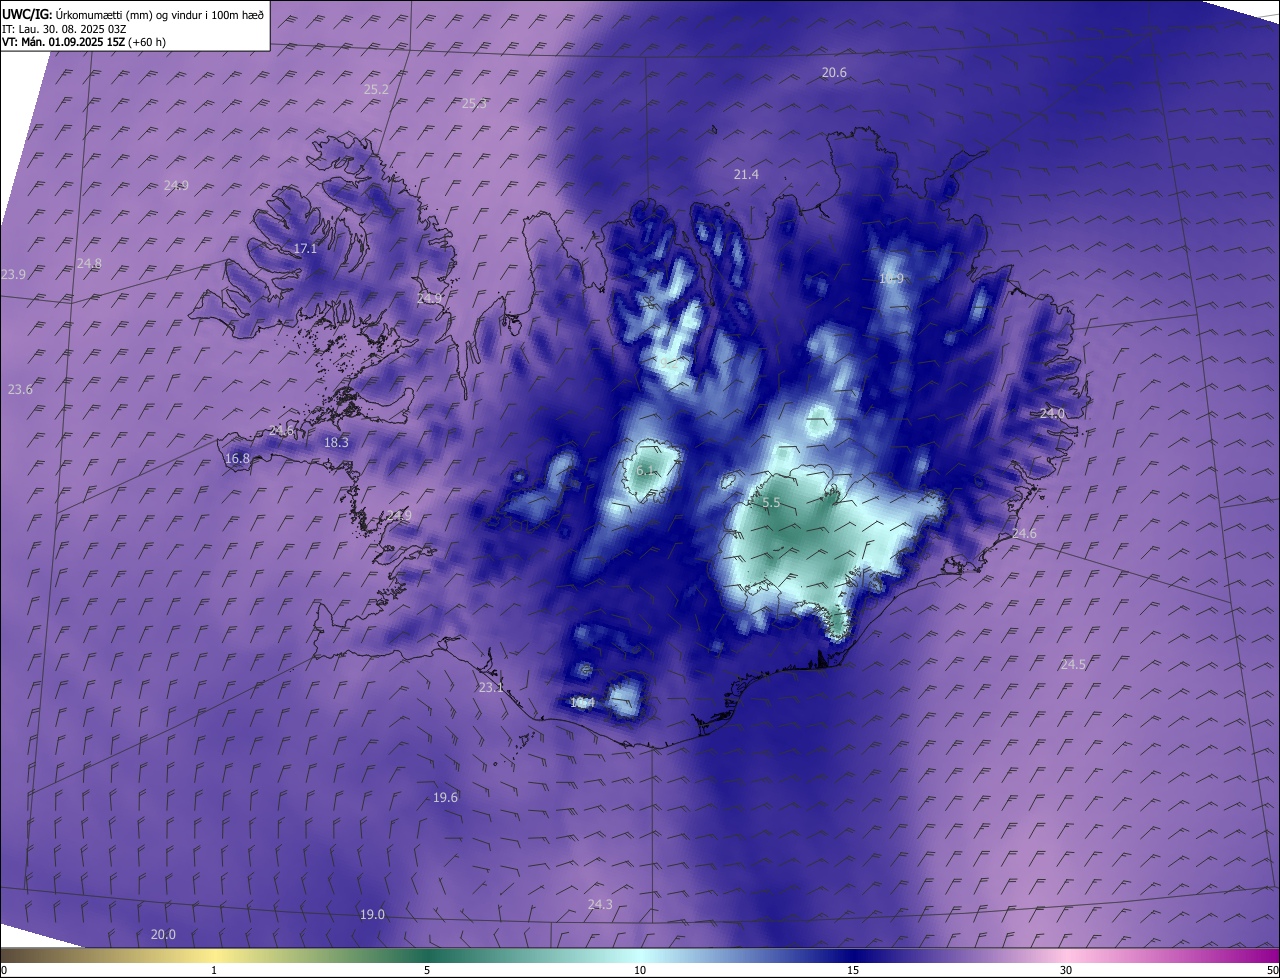Click the value 17.1 over the Westfjords
This screenshot has width=1280, height=978.
(305, 249)
